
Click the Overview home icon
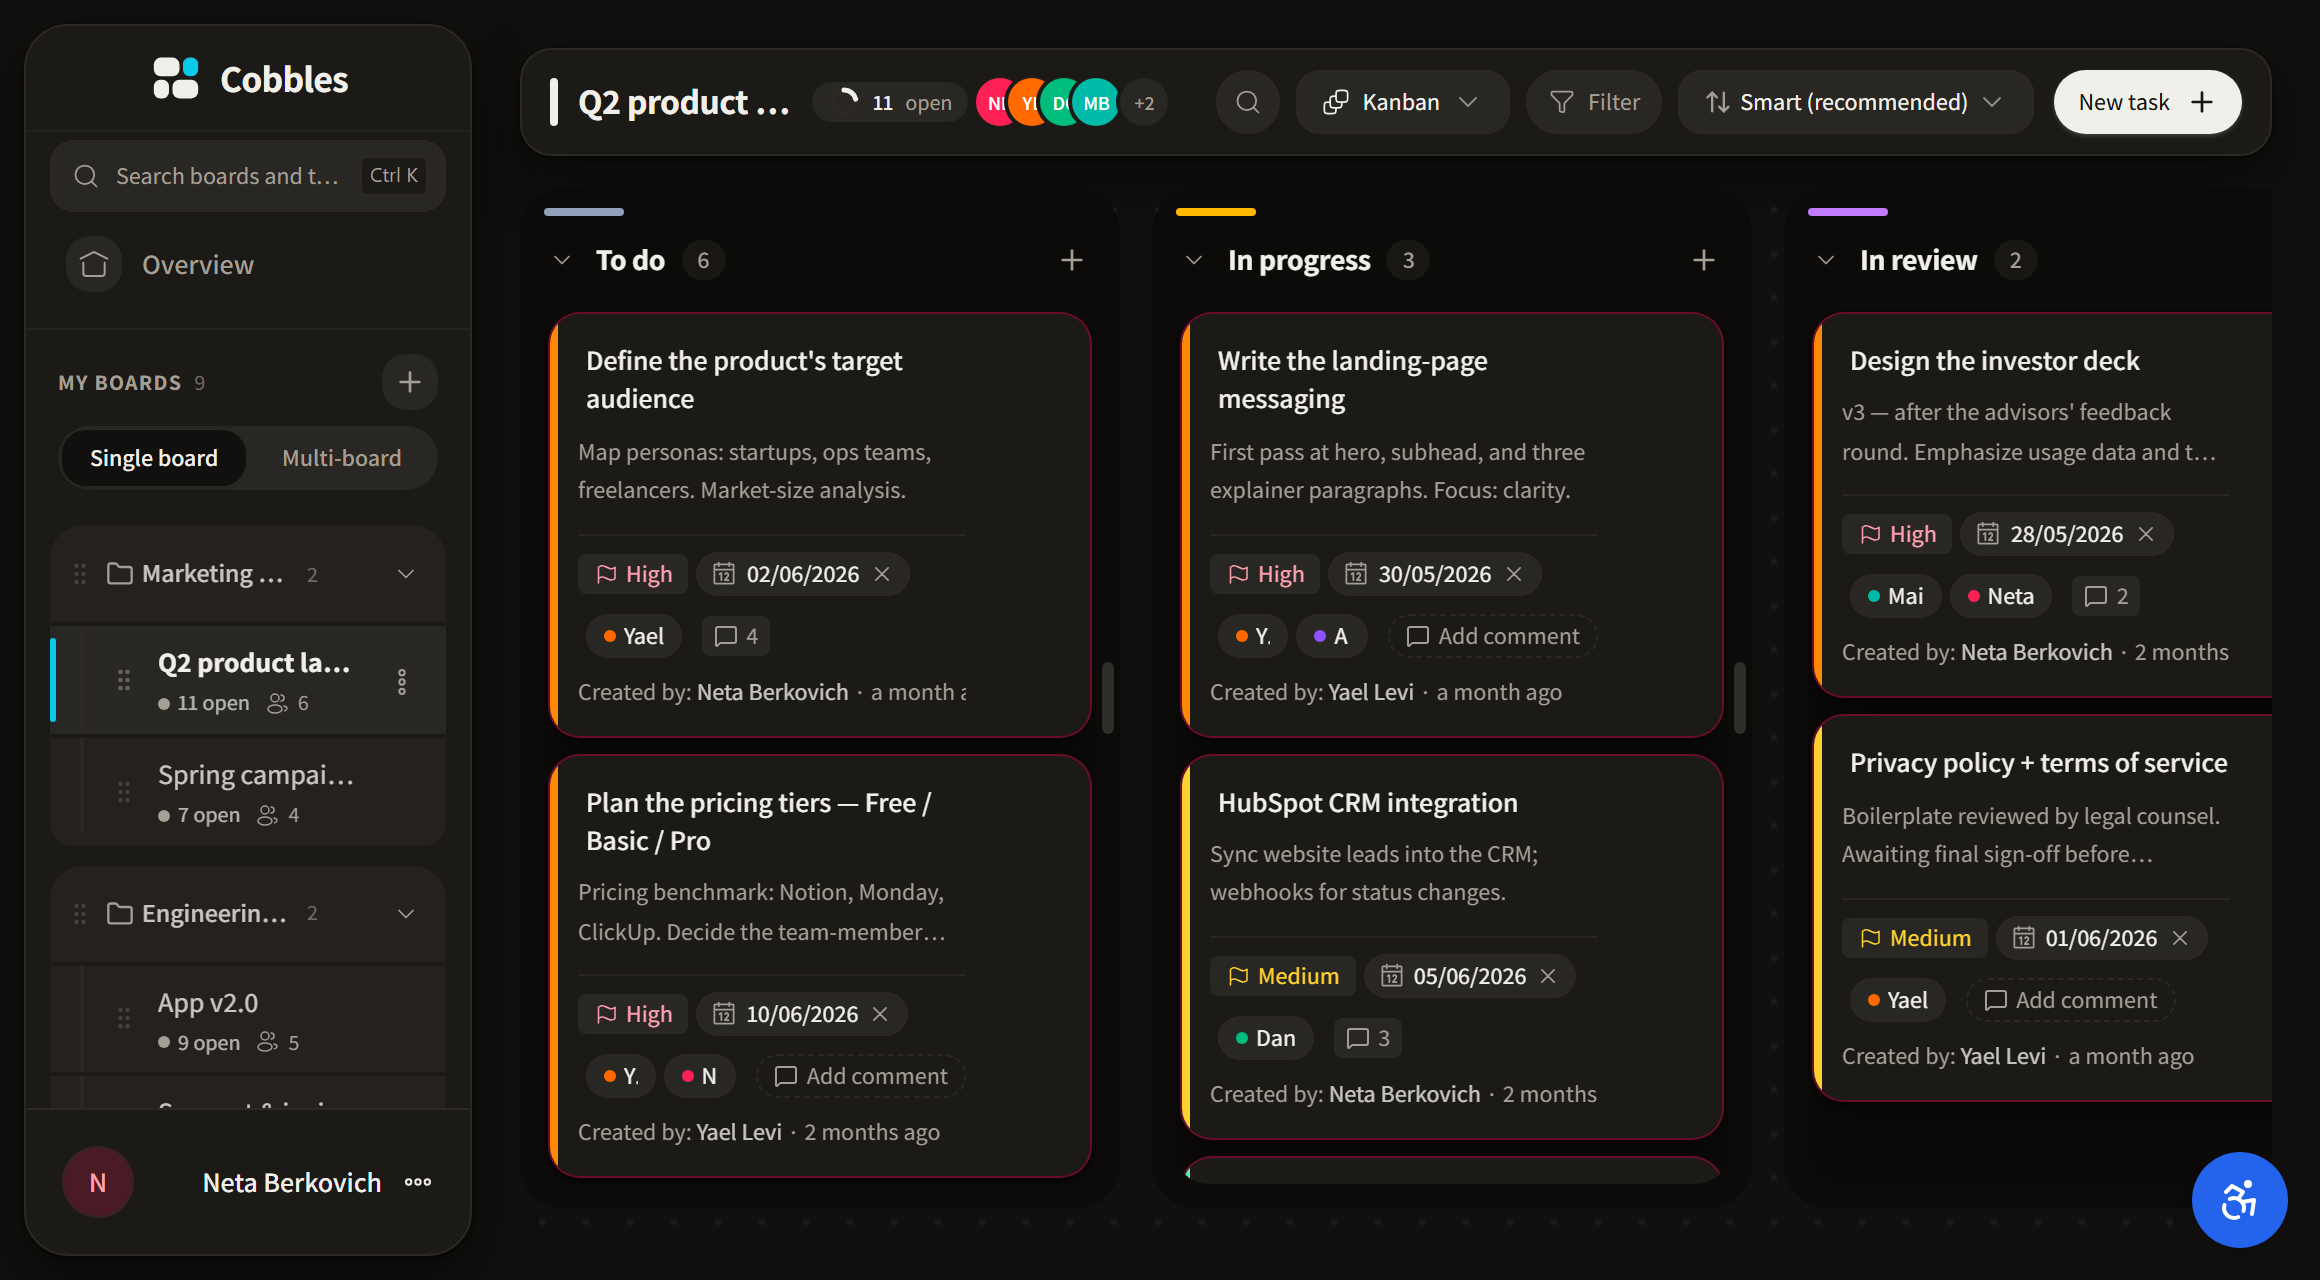click(x=94, y=264)
